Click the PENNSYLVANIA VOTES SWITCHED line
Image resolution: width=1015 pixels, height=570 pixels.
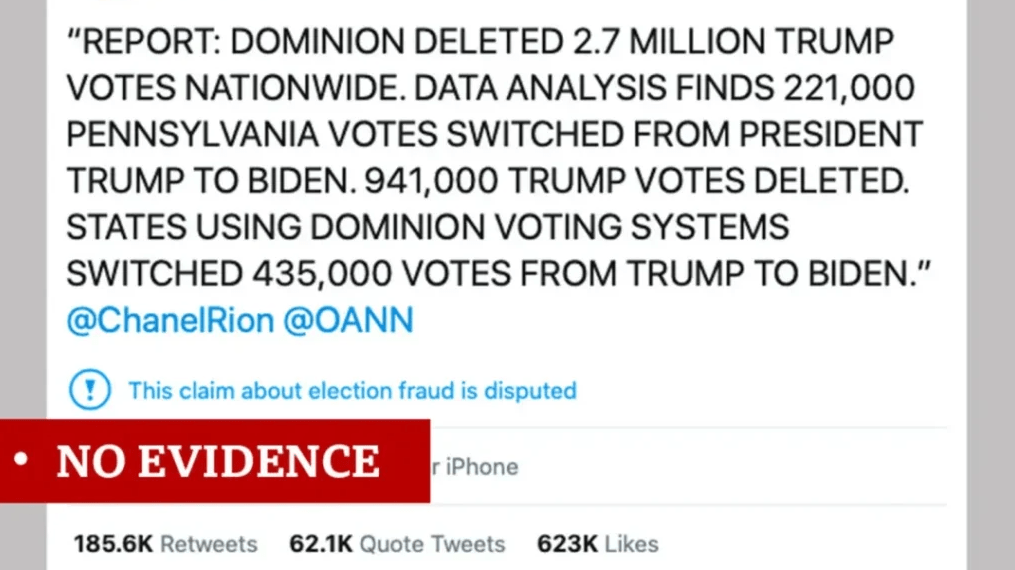[495, 135]
